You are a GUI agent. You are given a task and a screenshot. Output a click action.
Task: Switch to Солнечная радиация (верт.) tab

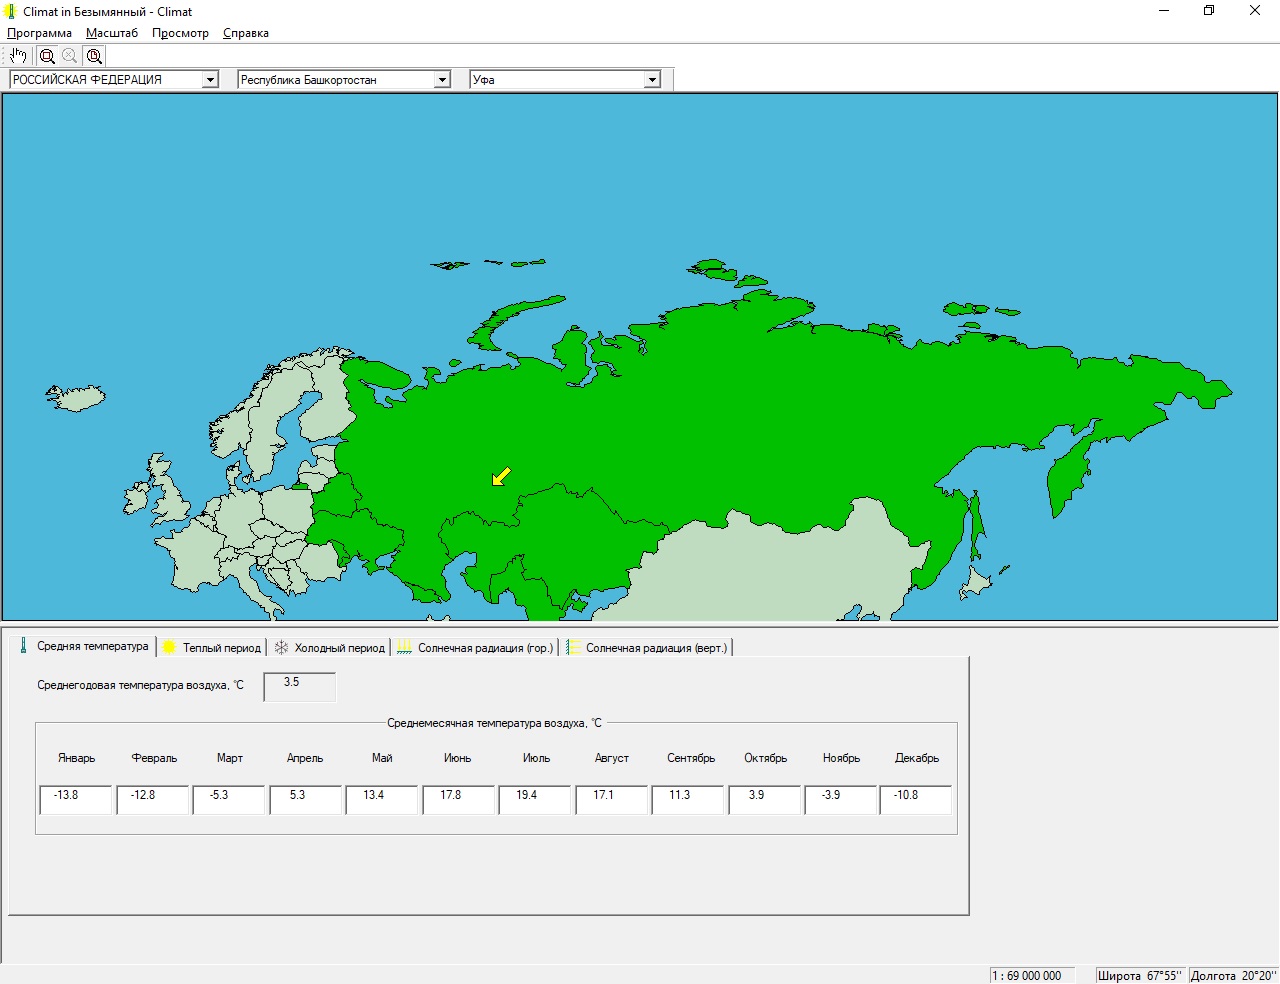pyautogui.click(x=656, y=648)
